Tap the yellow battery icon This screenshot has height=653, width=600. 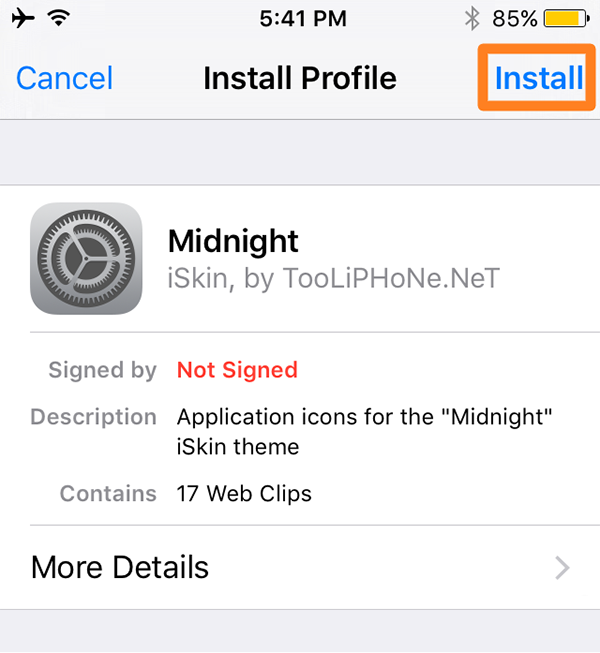(x=567, y=18)
